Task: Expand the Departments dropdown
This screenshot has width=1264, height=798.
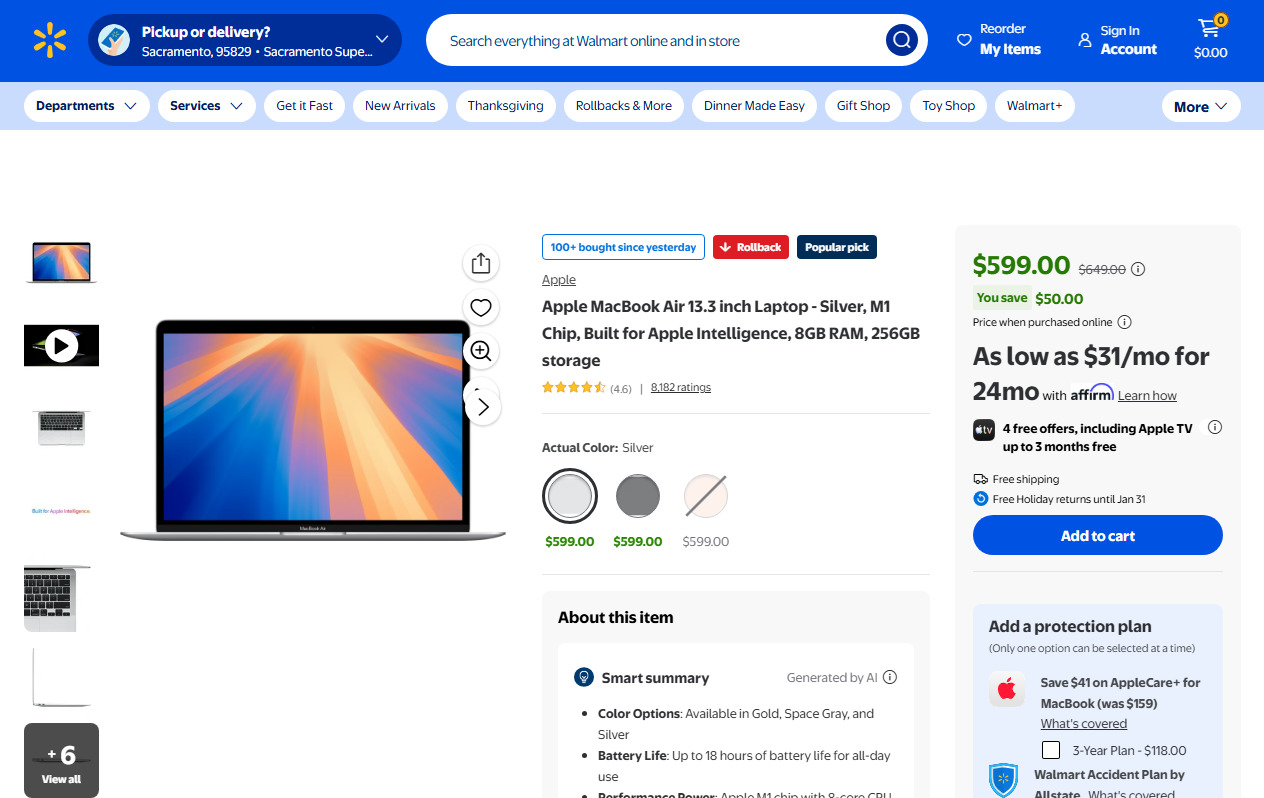Action: [x=86, y=106]
